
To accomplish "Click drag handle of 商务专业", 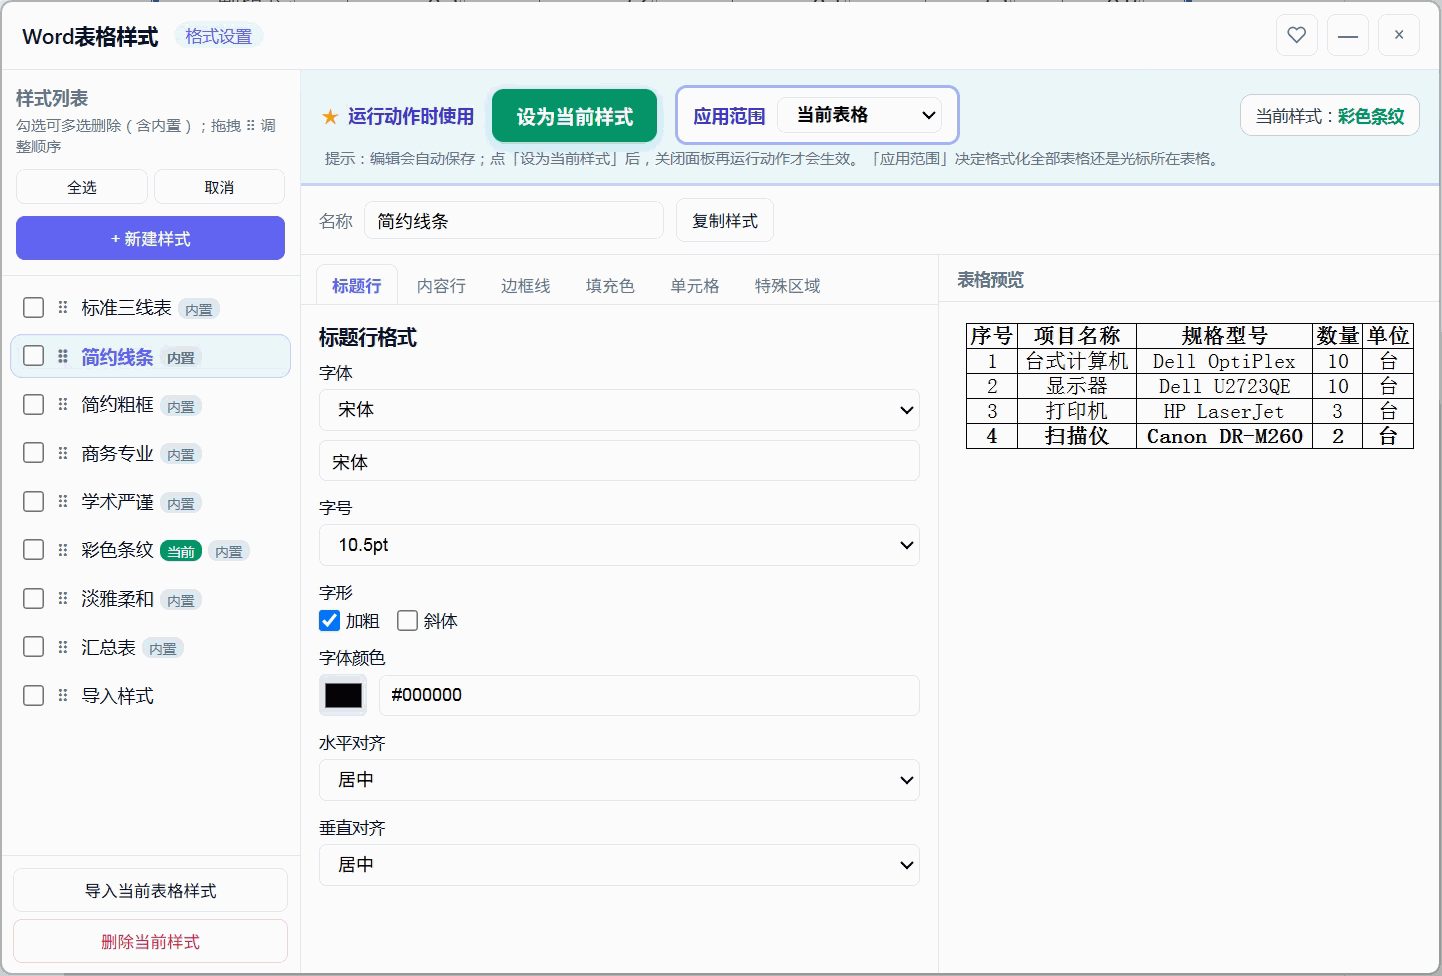I will 63,453.
